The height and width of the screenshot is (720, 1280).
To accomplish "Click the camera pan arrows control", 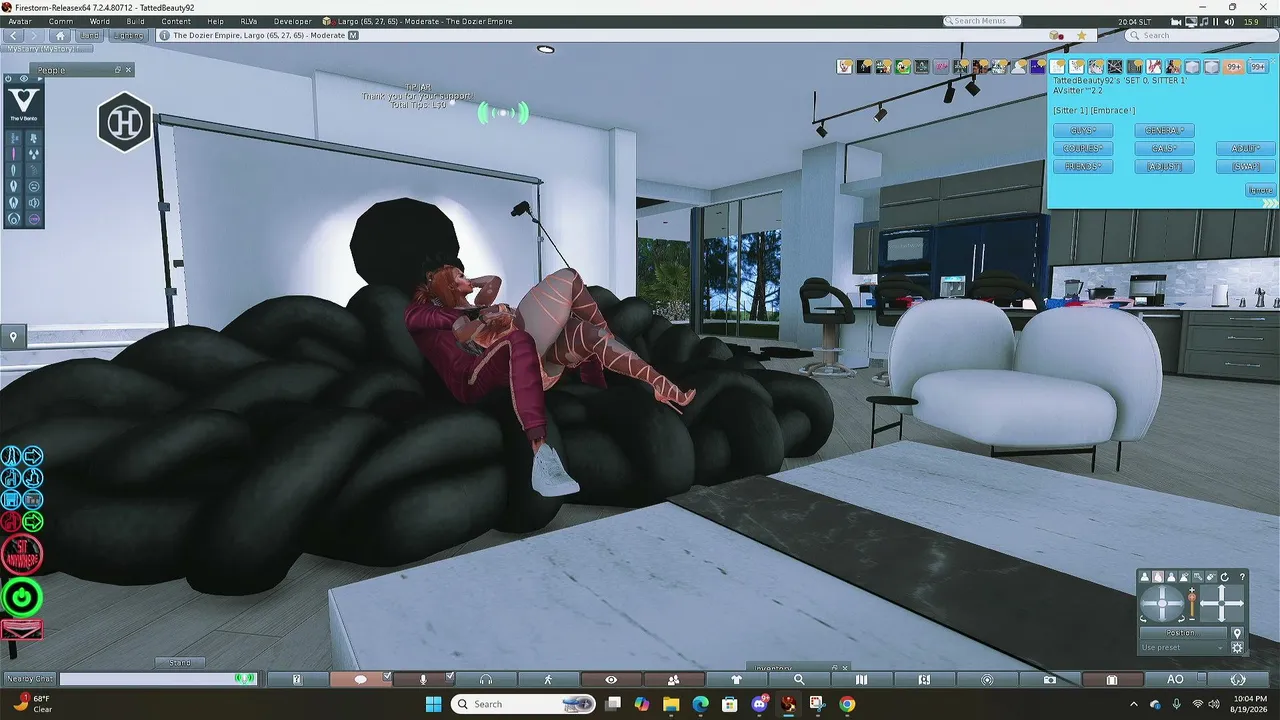I will pos(1221,604).
